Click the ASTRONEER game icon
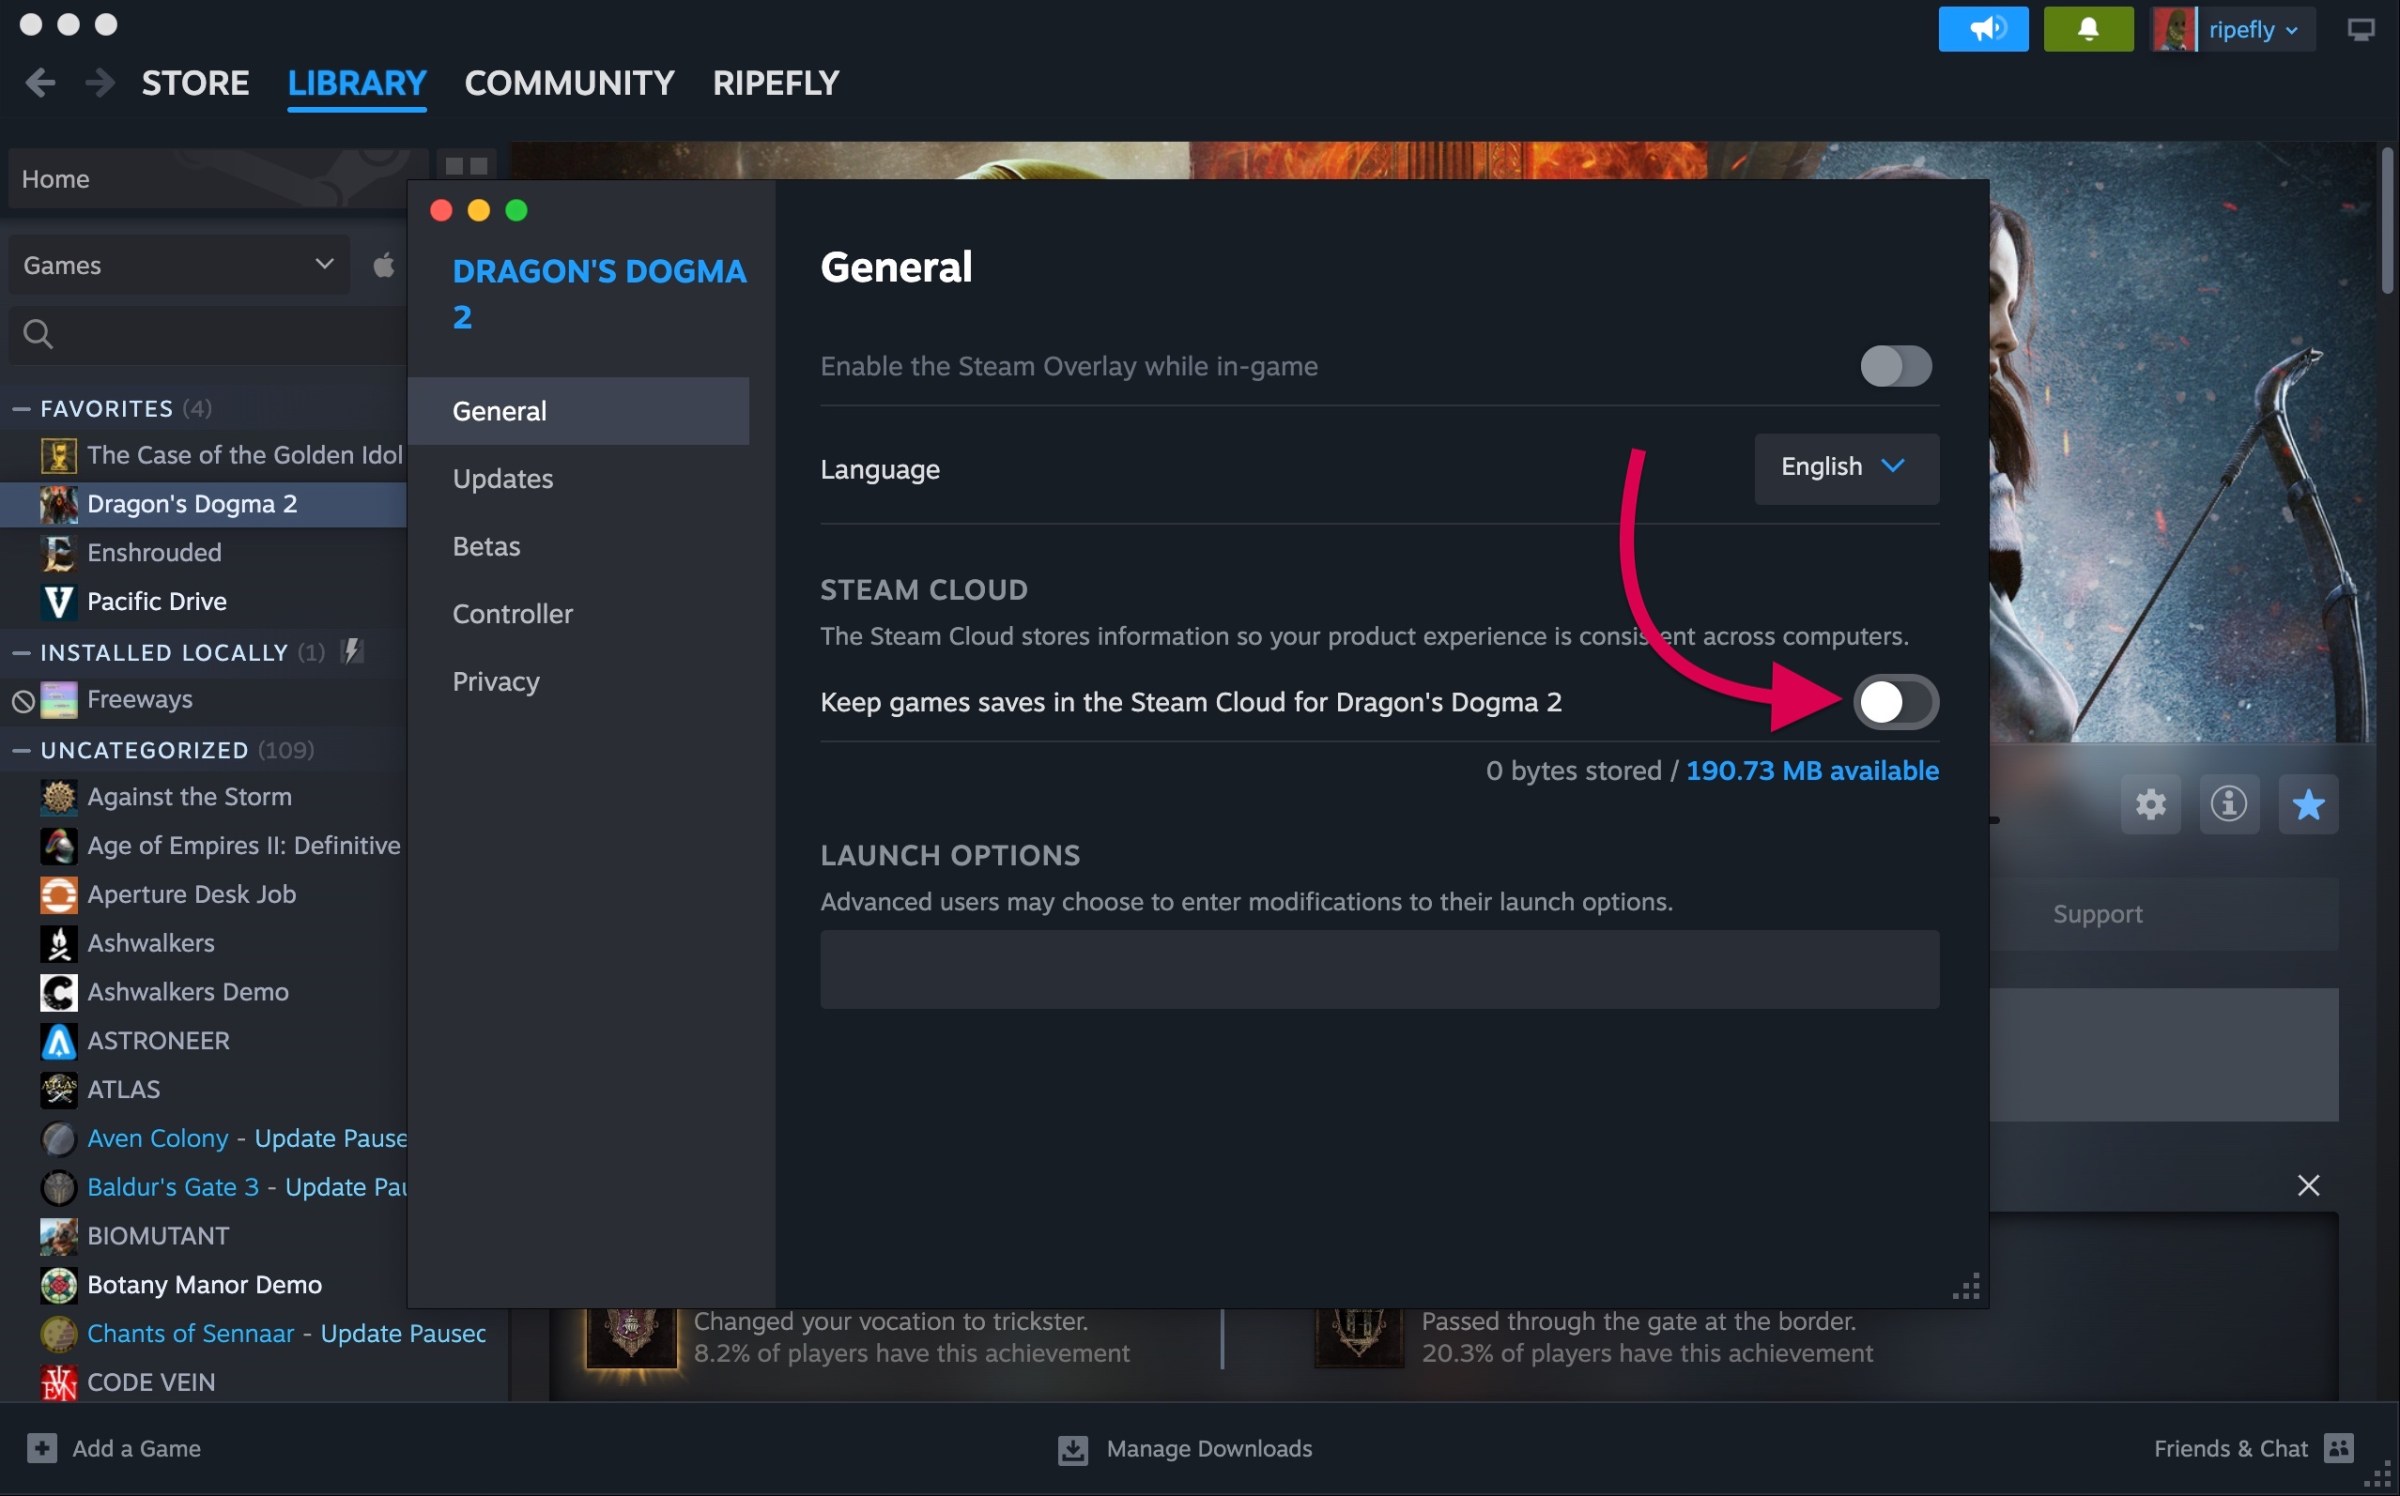Image resolution: width=2400 pixels, height=1496 pixels. click(x=58, y=1041)
